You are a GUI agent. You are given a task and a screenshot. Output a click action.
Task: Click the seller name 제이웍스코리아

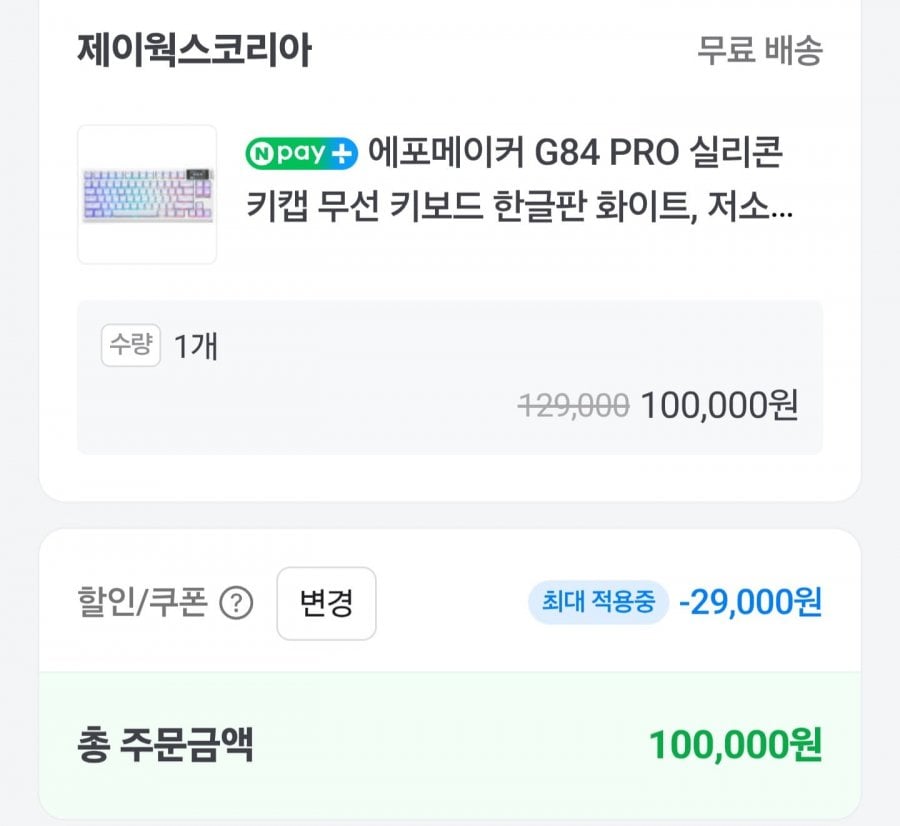194,50
